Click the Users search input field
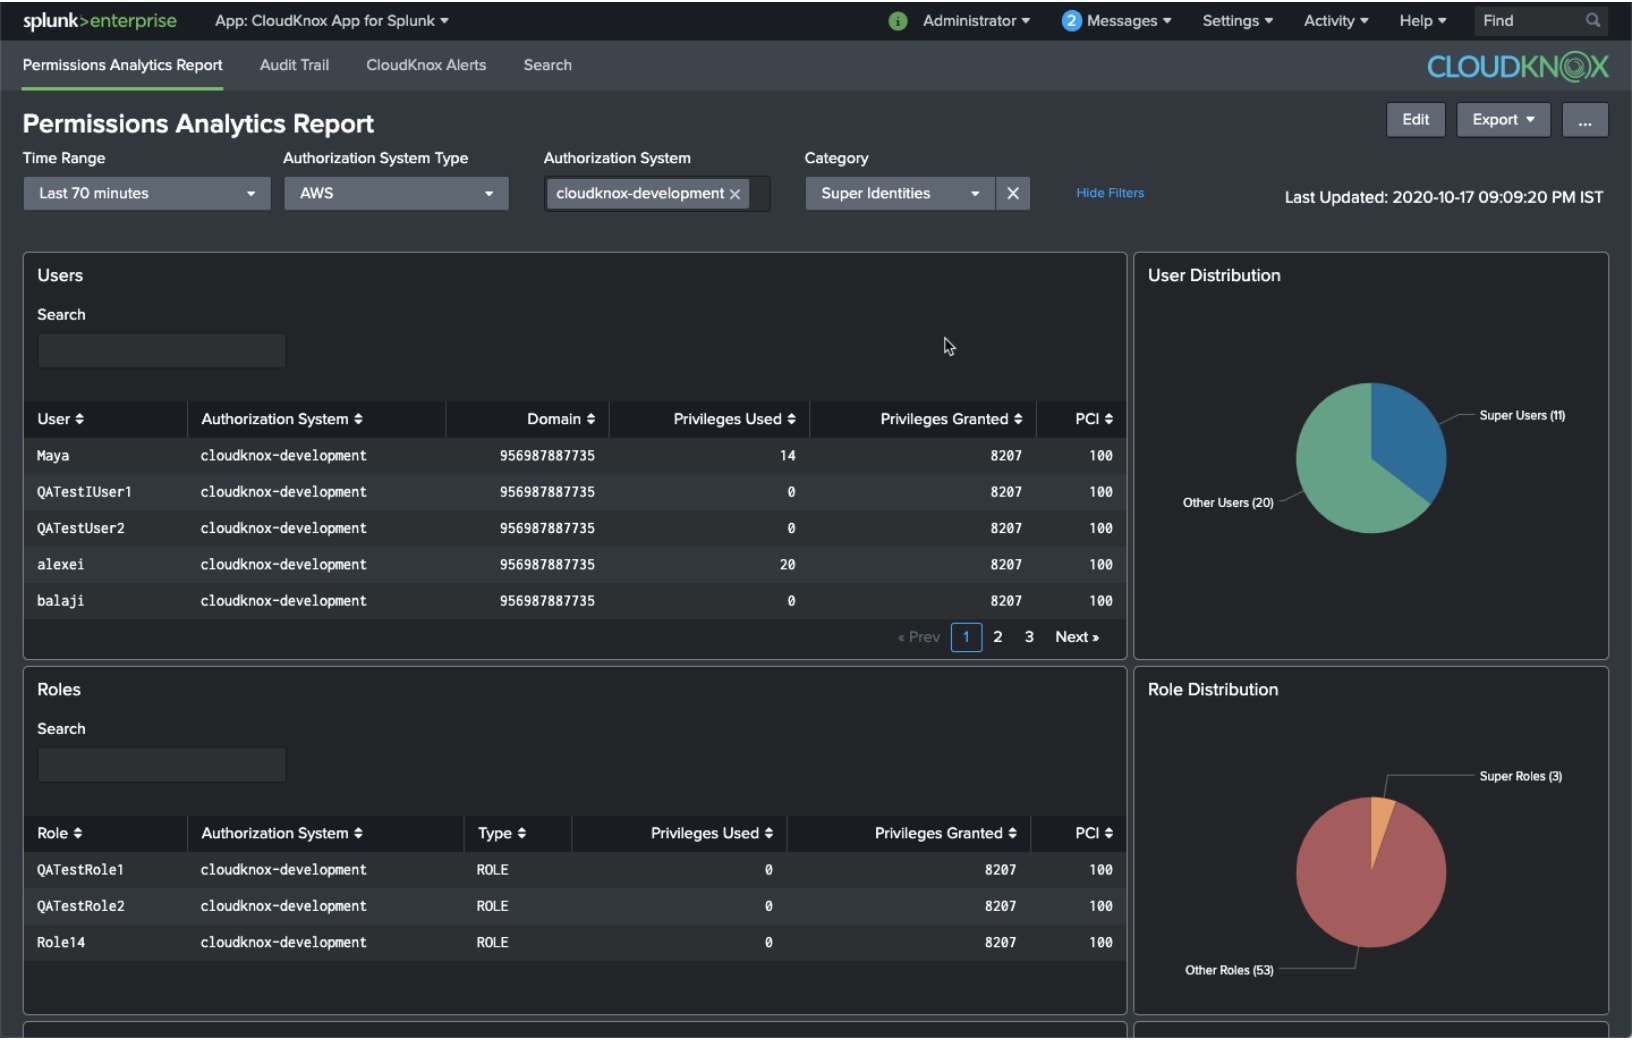 coord(161,351)
